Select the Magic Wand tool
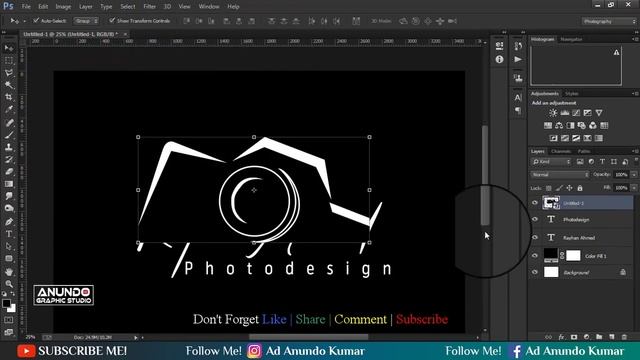This screenshot has width=640, height=360. click(9, 85)
